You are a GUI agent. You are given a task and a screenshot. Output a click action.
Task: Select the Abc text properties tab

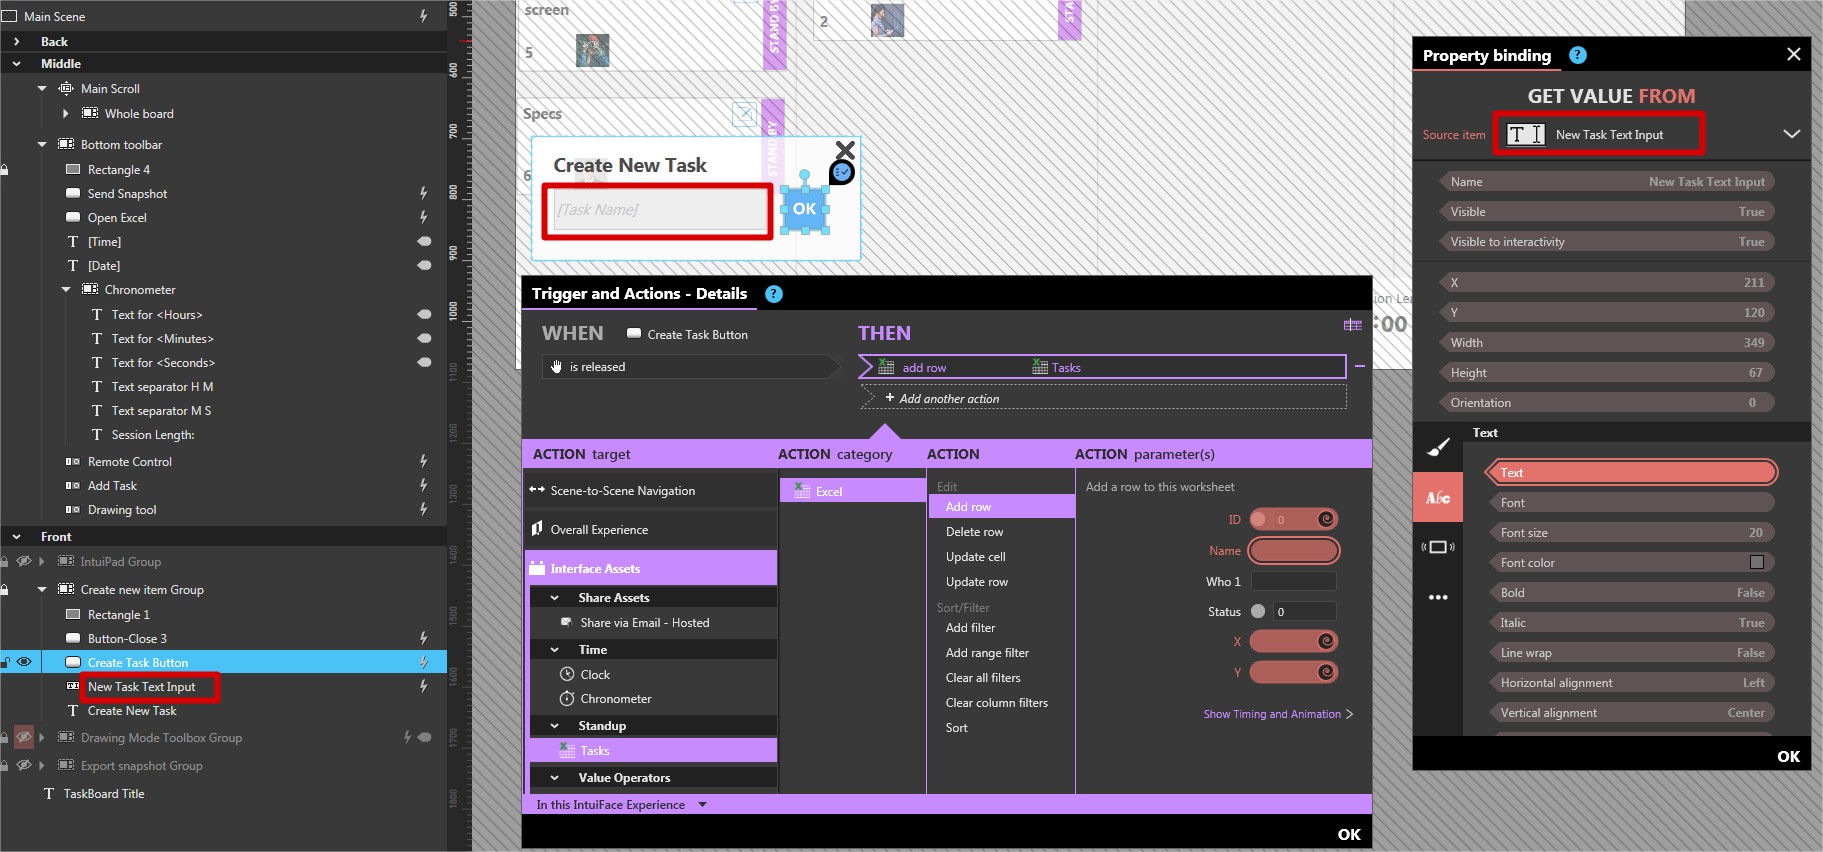pyautogui.click(x=1438, y=498)
